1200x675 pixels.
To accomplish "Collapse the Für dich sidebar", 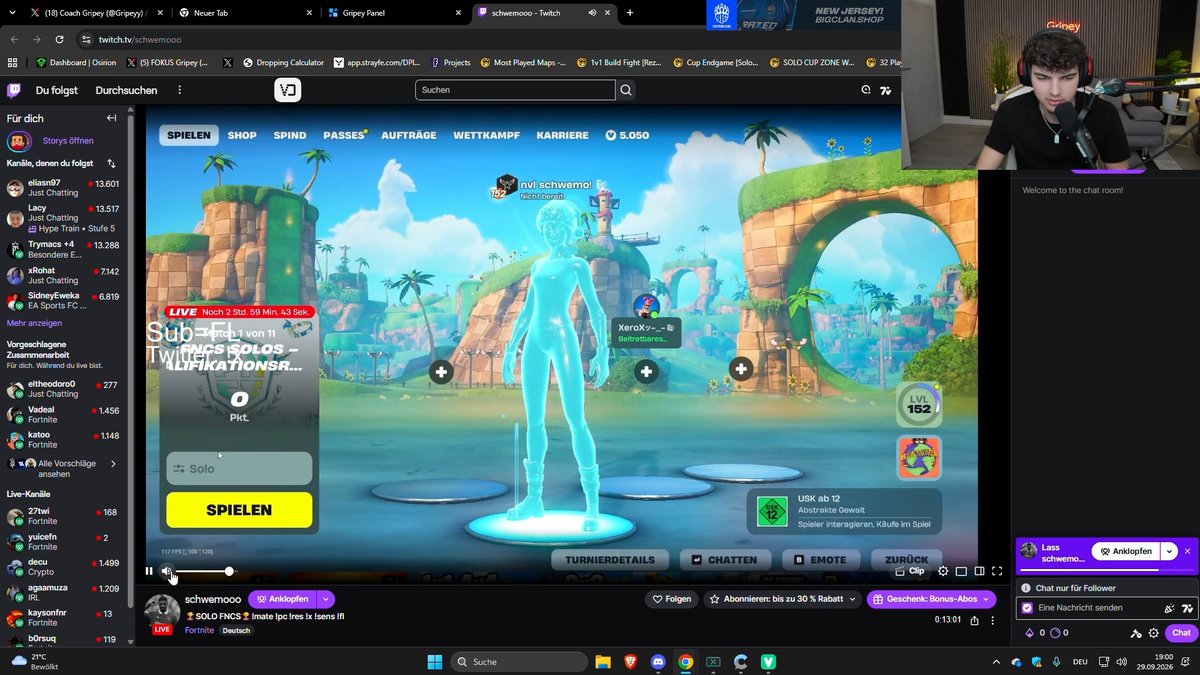I will (x=112, y=118).
